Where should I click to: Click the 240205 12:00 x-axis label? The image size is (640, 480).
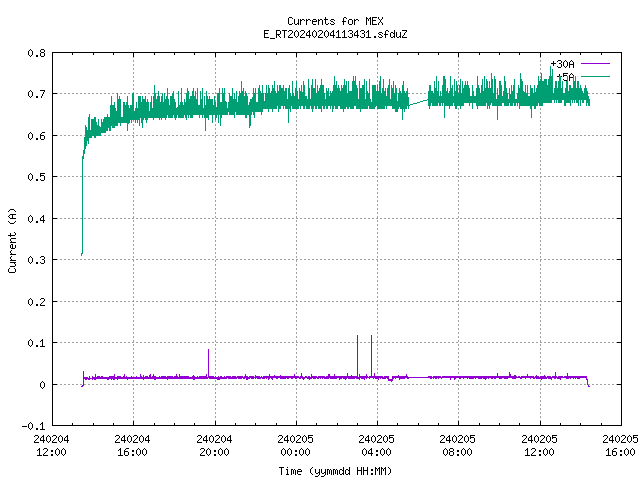(540, 445)
